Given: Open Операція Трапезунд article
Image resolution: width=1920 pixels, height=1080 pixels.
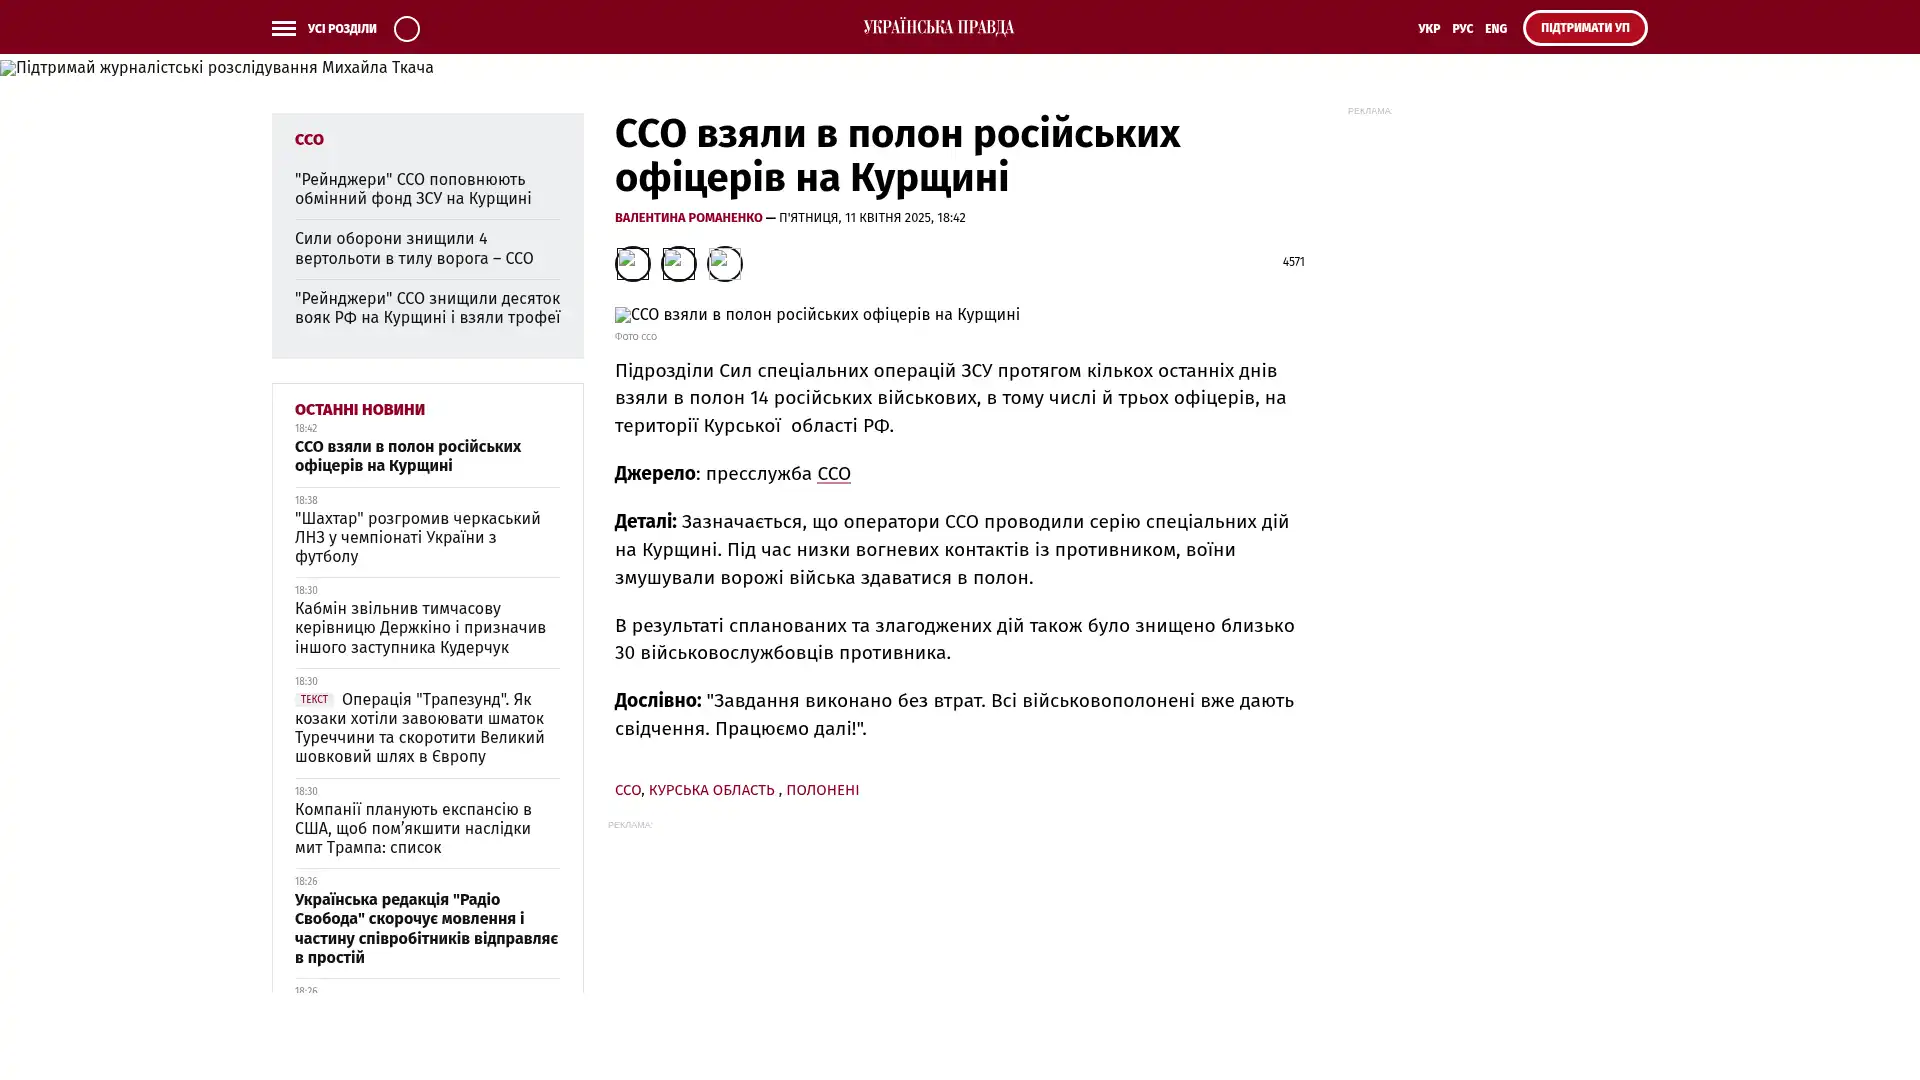Looking at the screenshot, I should click(420, 728).
